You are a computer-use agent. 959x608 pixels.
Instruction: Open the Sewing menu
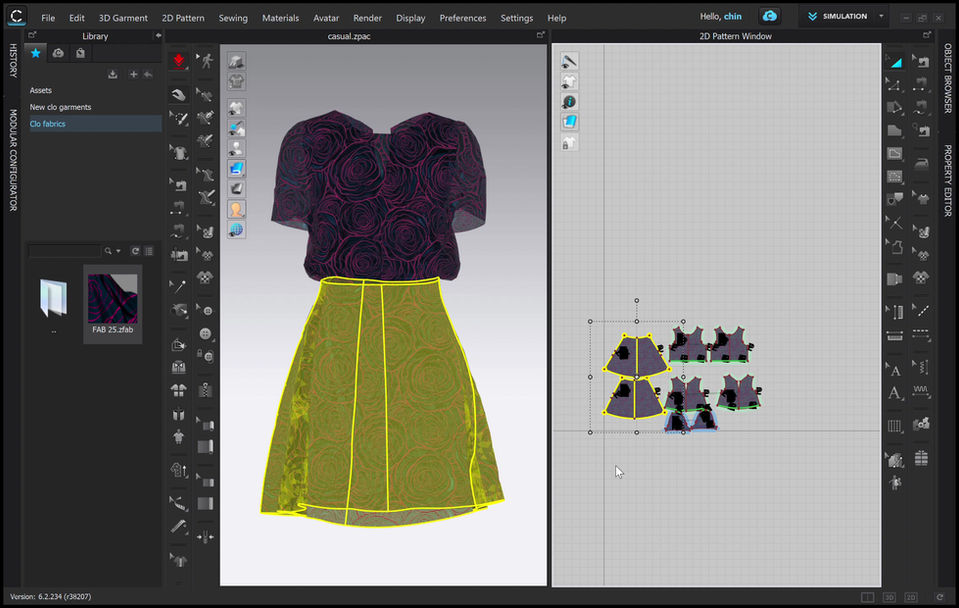pyautogui.click(x=233, y=18)
